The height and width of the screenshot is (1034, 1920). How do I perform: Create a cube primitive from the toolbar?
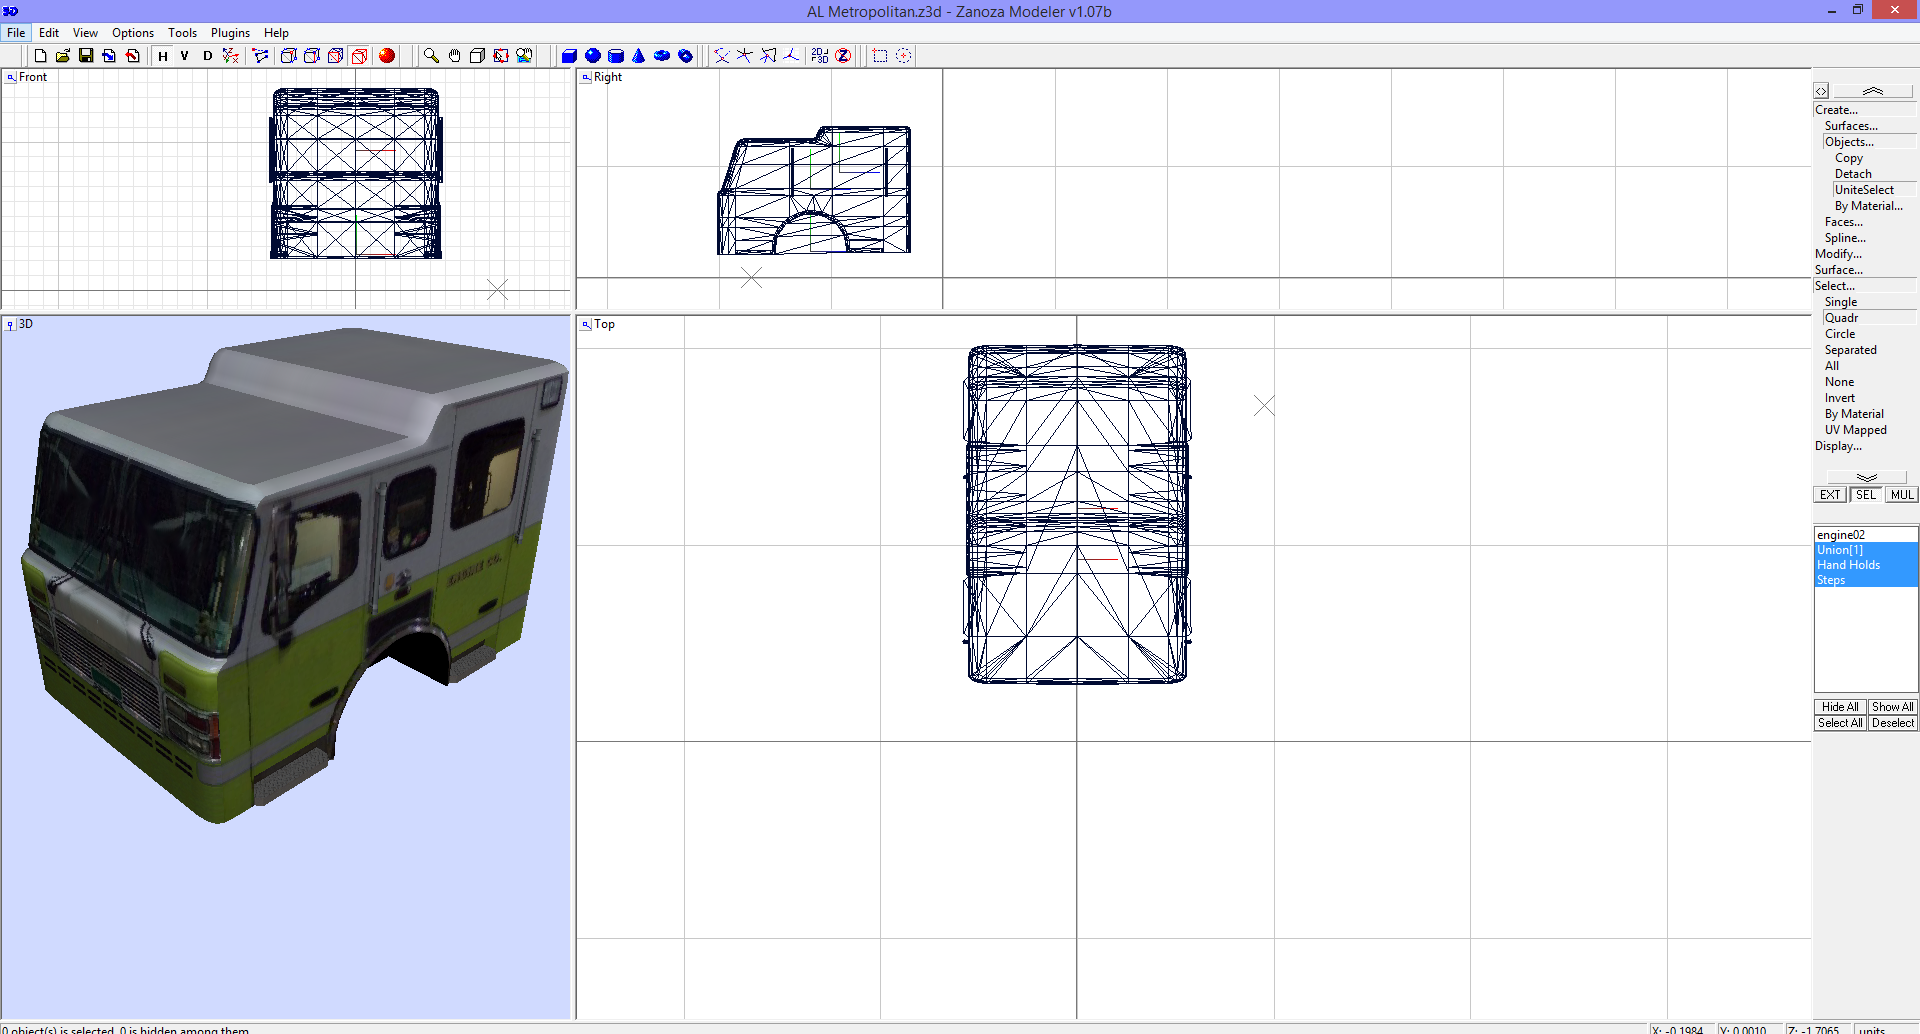568,56
